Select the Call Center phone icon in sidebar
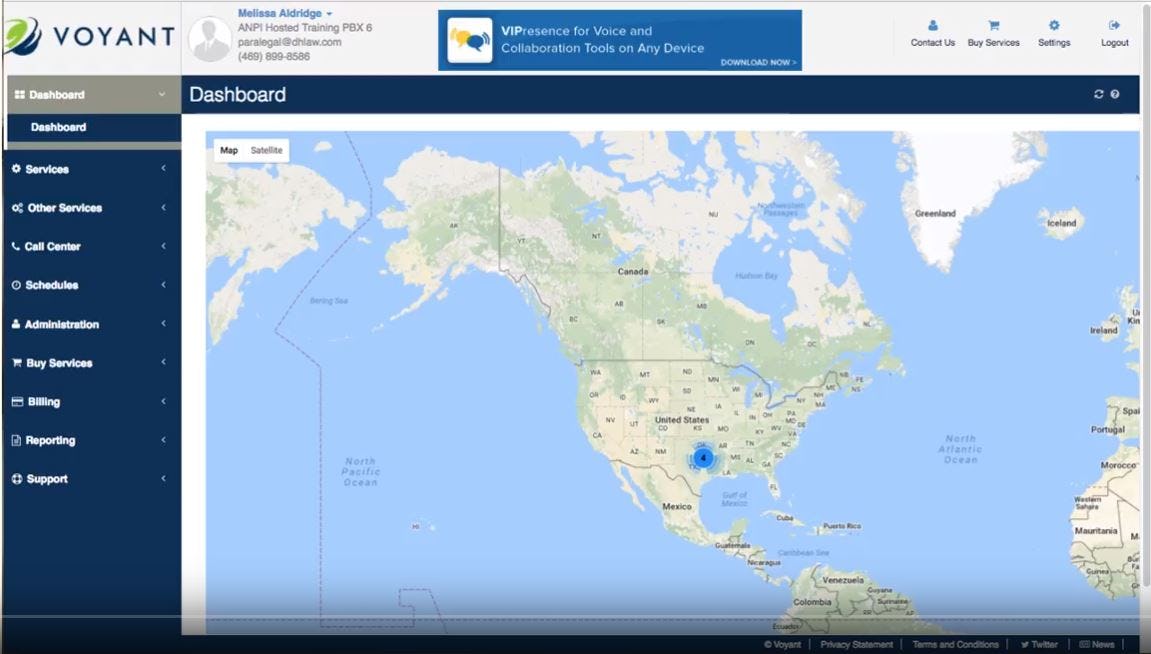Viewport: 1151px width, 654px height. [15, 246]
